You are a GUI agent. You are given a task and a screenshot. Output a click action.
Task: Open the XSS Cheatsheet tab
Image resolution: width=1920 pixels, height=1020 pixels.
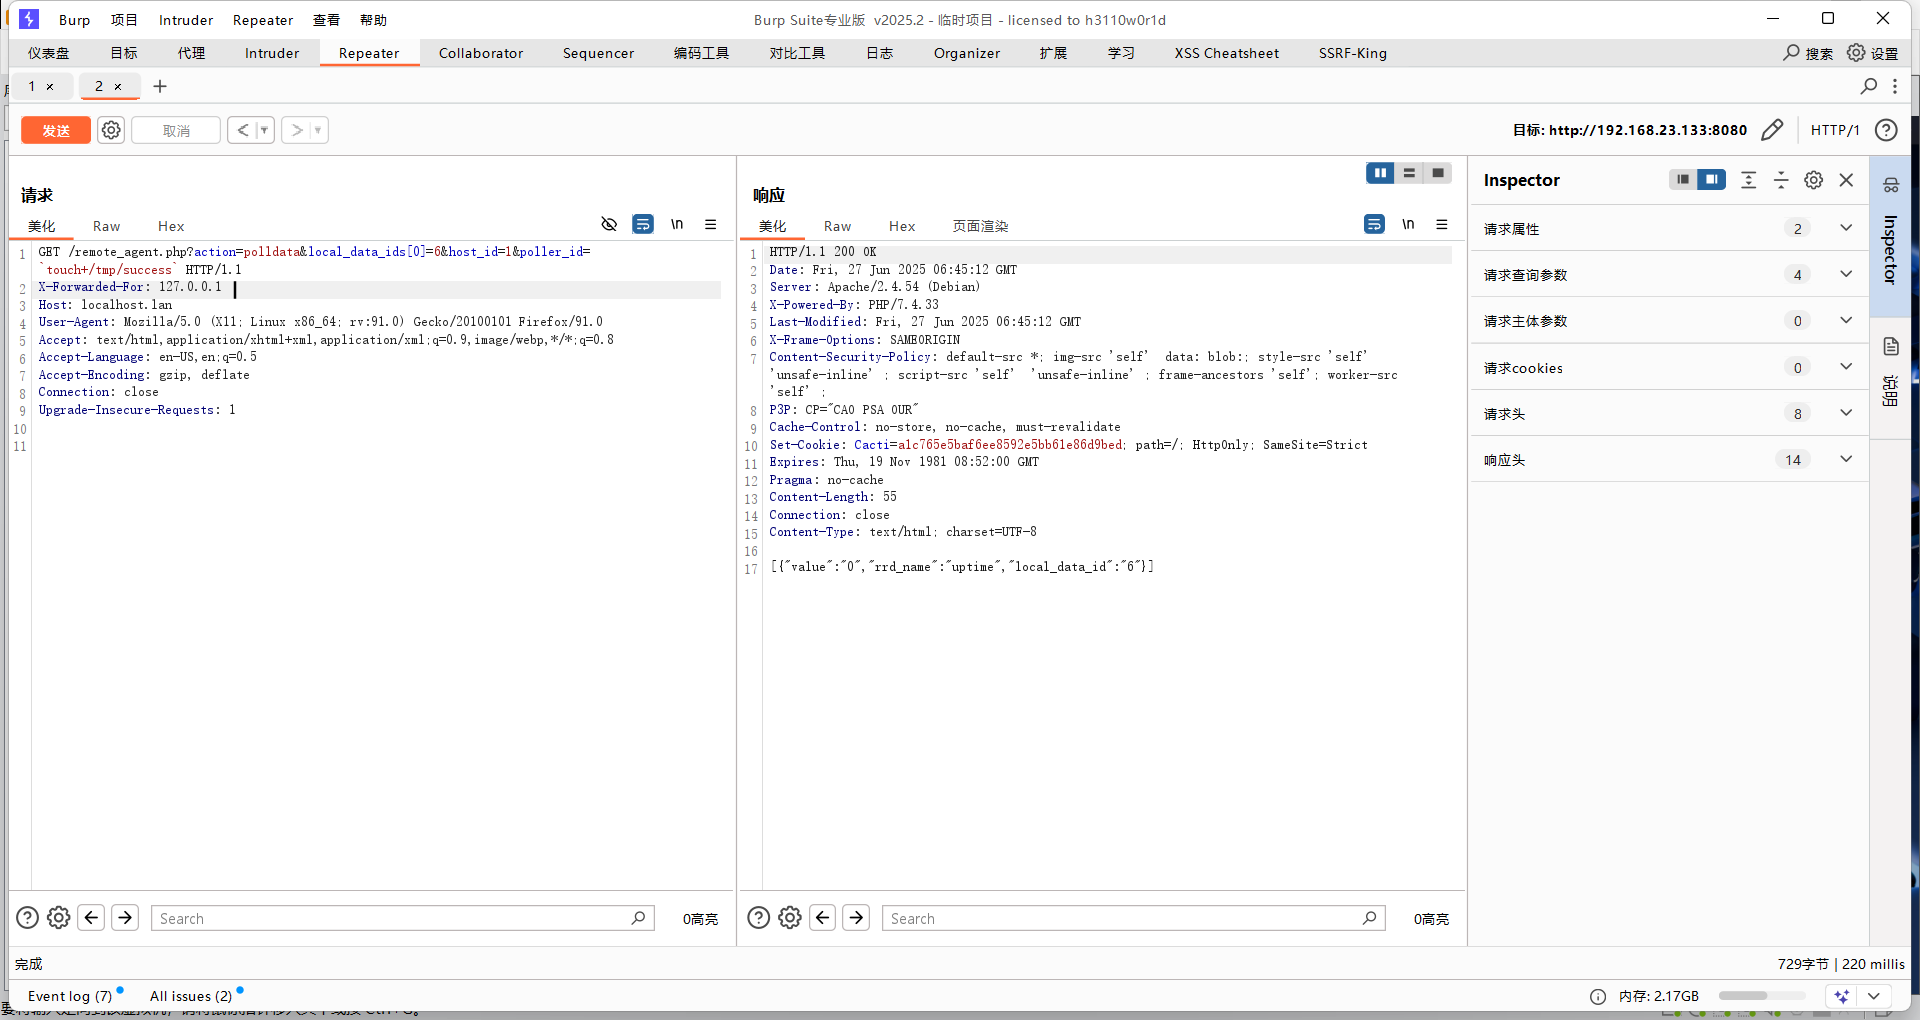(x=1227, y=53)
